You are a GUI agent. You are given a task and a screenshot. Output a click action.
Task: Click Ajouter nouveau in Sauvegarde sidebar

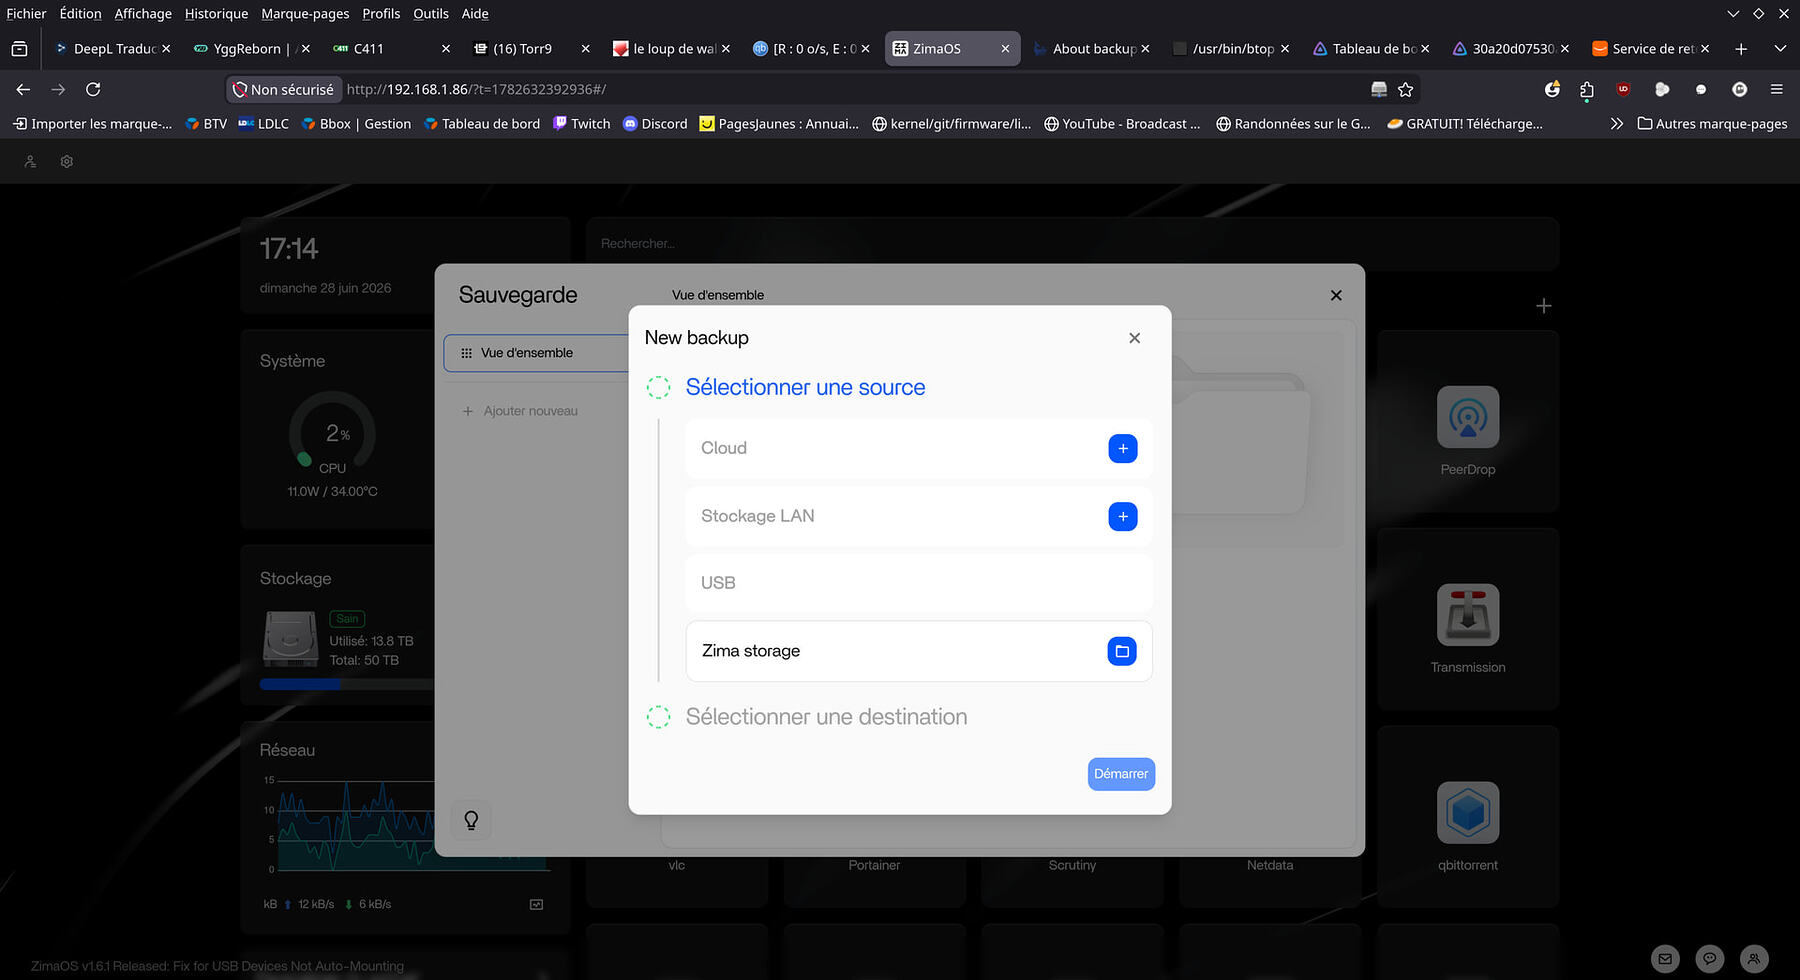click(x=520, y=411)
